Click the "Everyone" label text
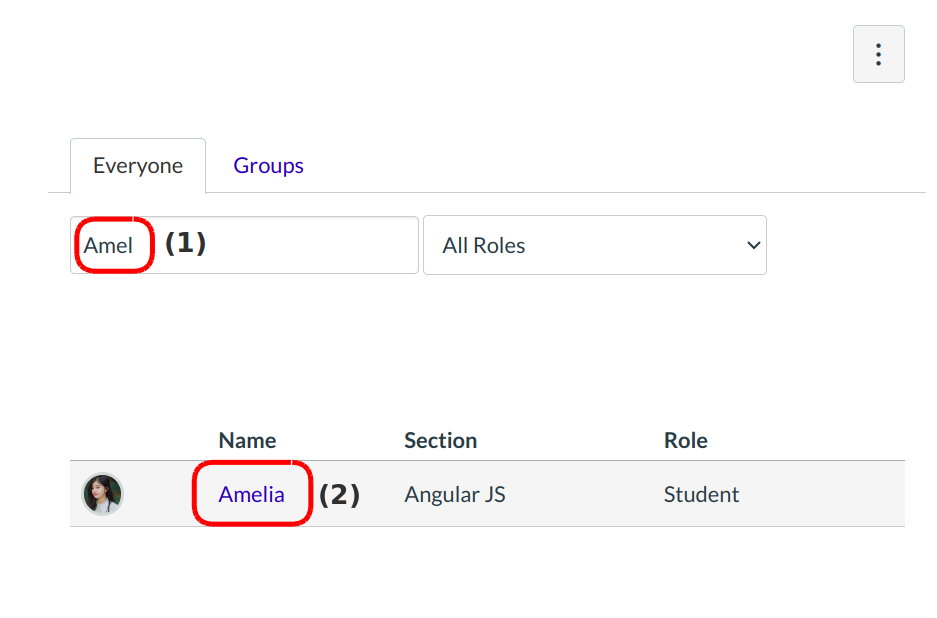 click(138, 166)
